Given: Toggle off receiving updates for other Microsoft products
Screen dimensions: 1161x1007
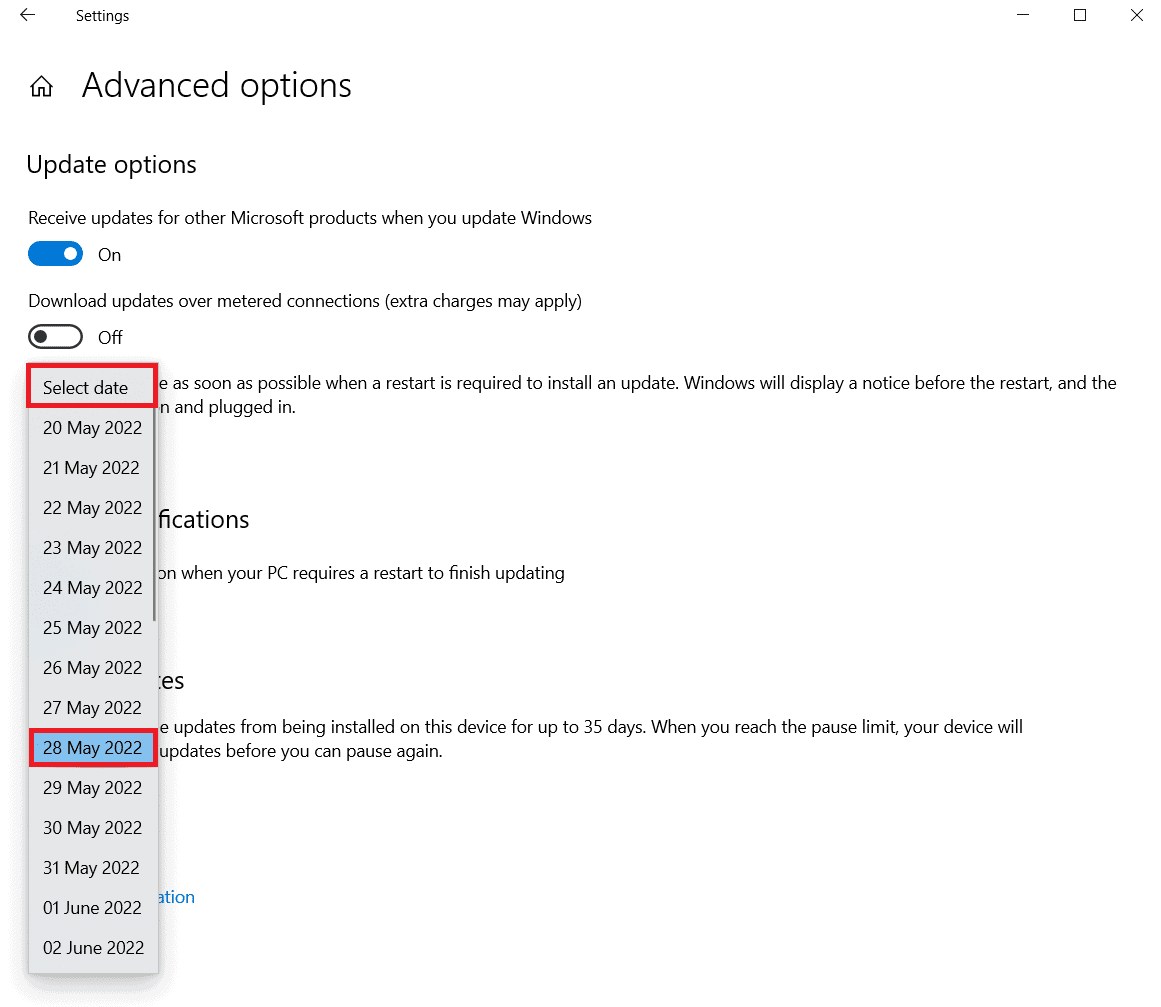Looking at the screenshot, I should [x=55, y=253].
